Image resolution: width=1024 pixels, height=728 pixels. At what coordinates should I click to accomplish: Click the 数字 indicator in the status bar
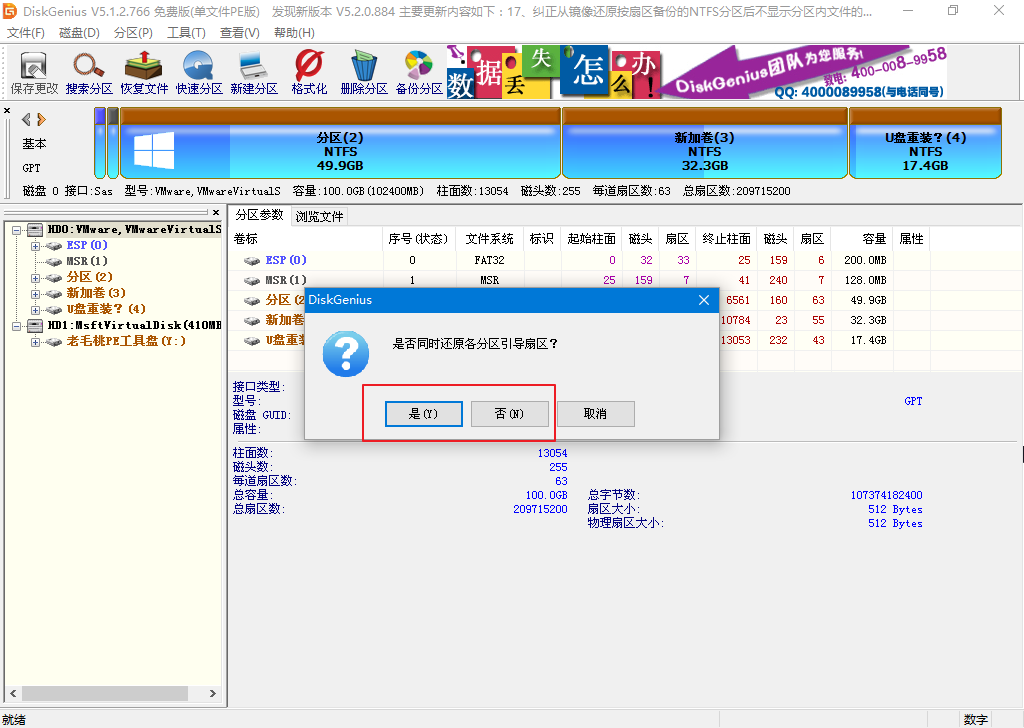pyautogui.click(x=975, y=720)
